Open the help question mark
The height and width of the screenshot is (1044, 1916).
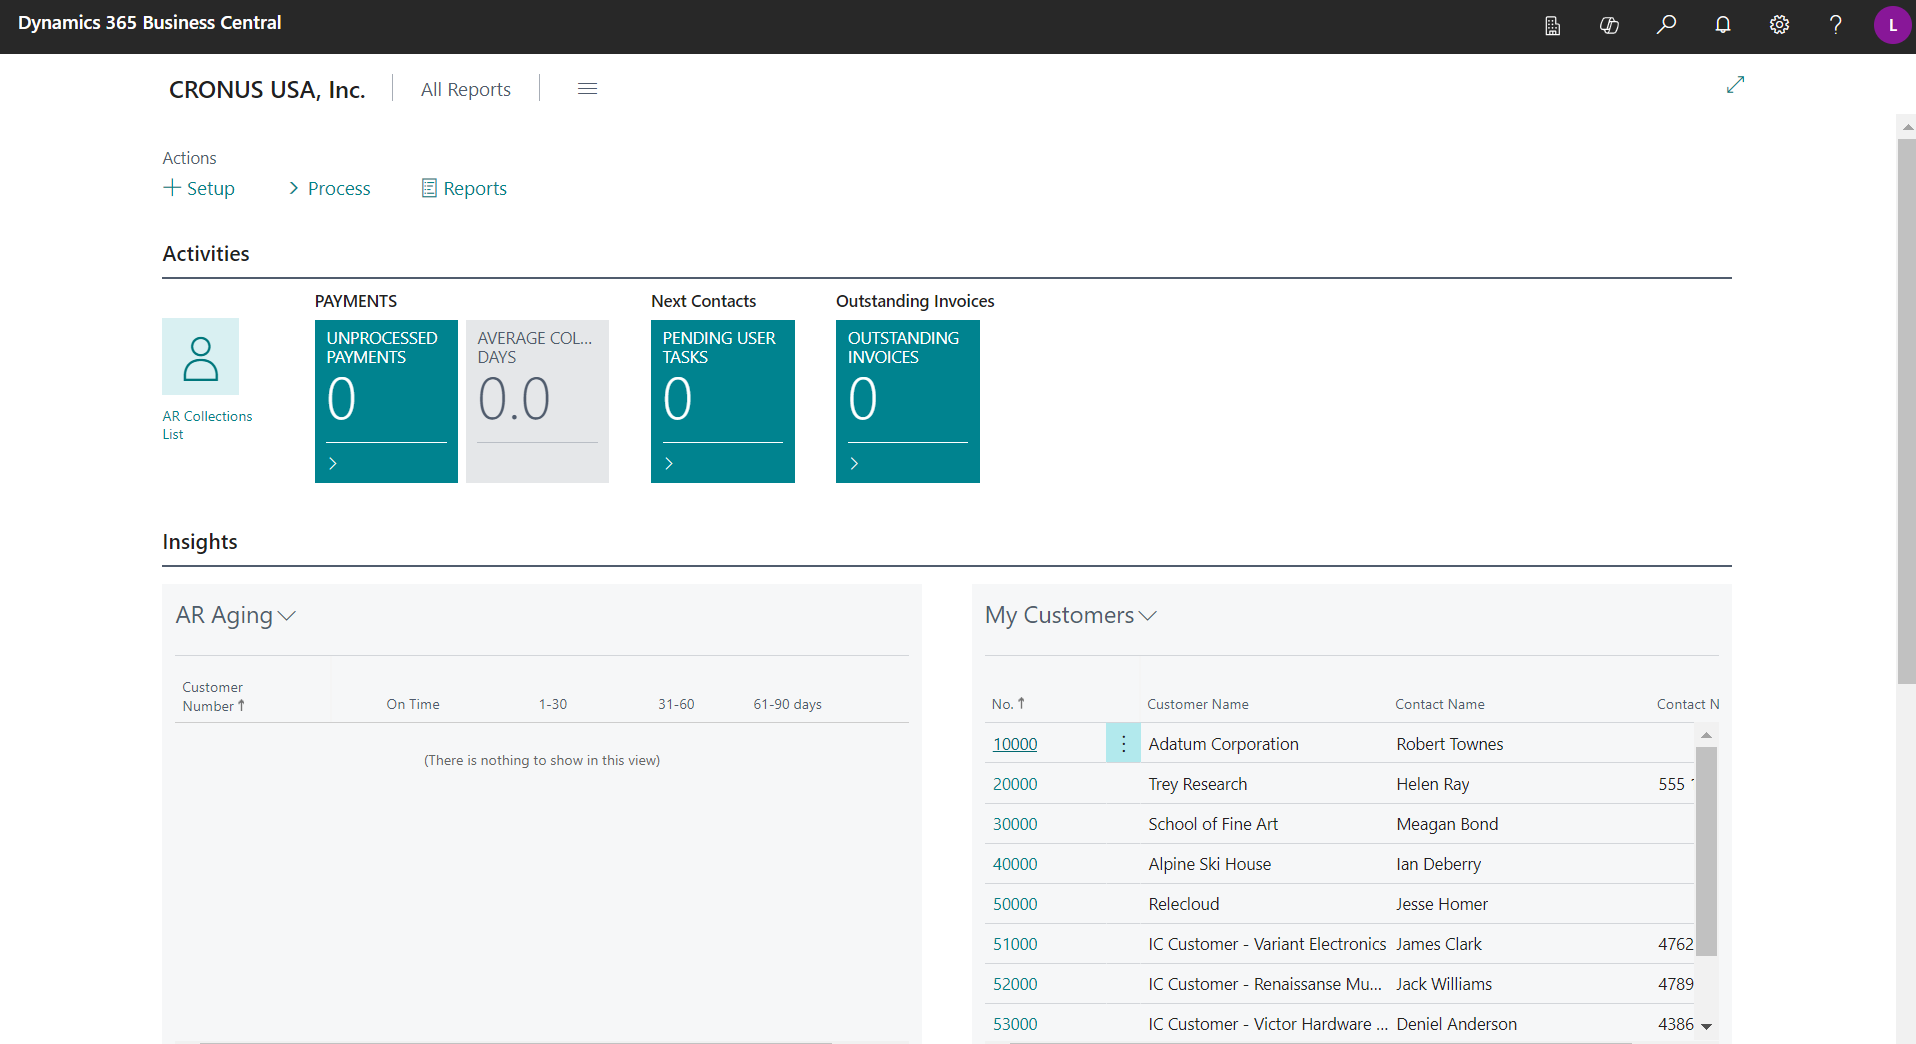pos(1836,25)
